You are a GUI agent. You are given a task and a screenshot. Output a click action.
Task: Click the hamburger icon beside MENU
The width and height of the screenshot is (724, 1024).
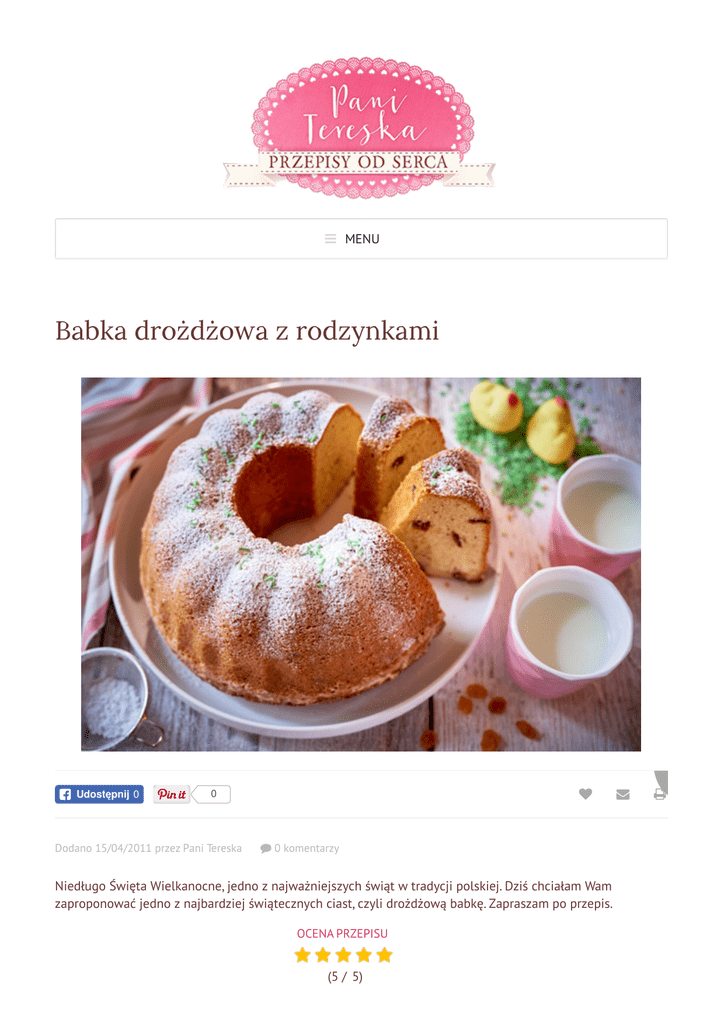click(330, 239)
